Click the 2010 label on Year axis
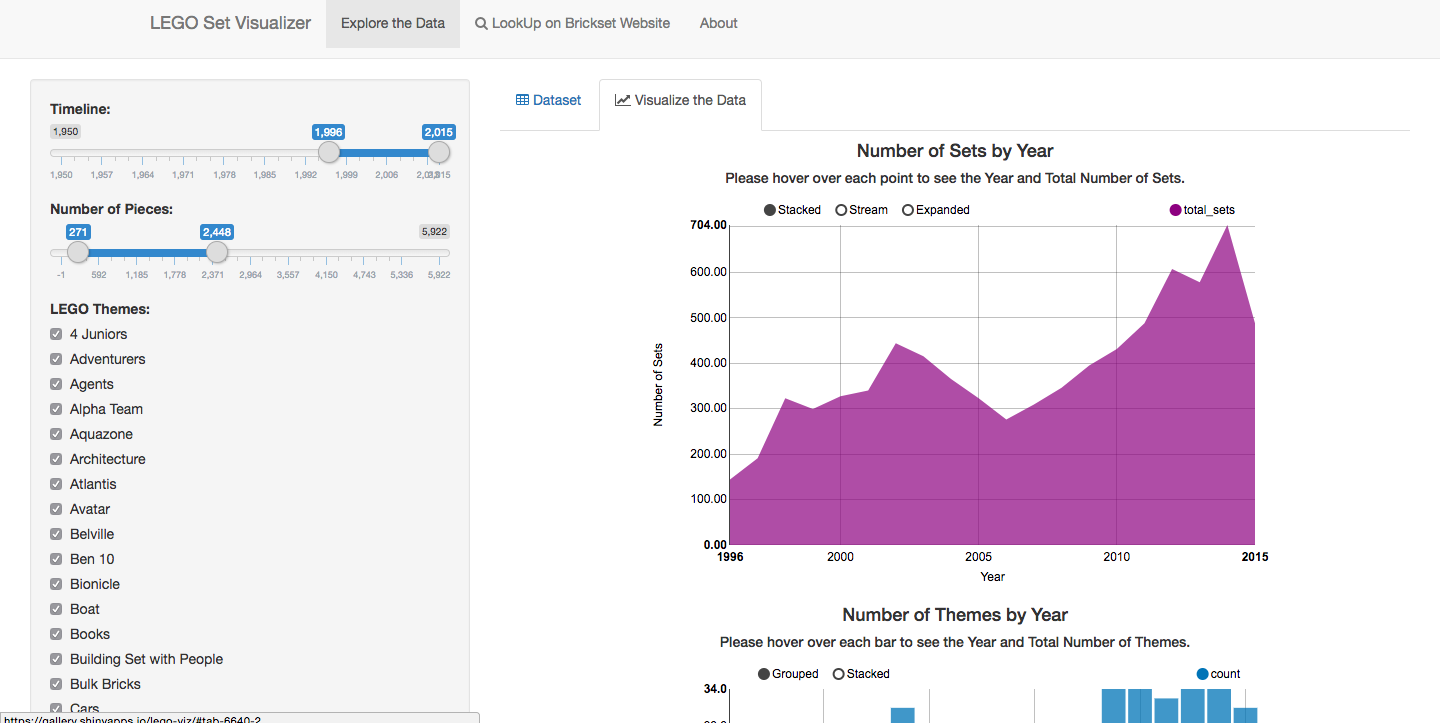This screenshot has width=1440, height=723. point(1116,557)
